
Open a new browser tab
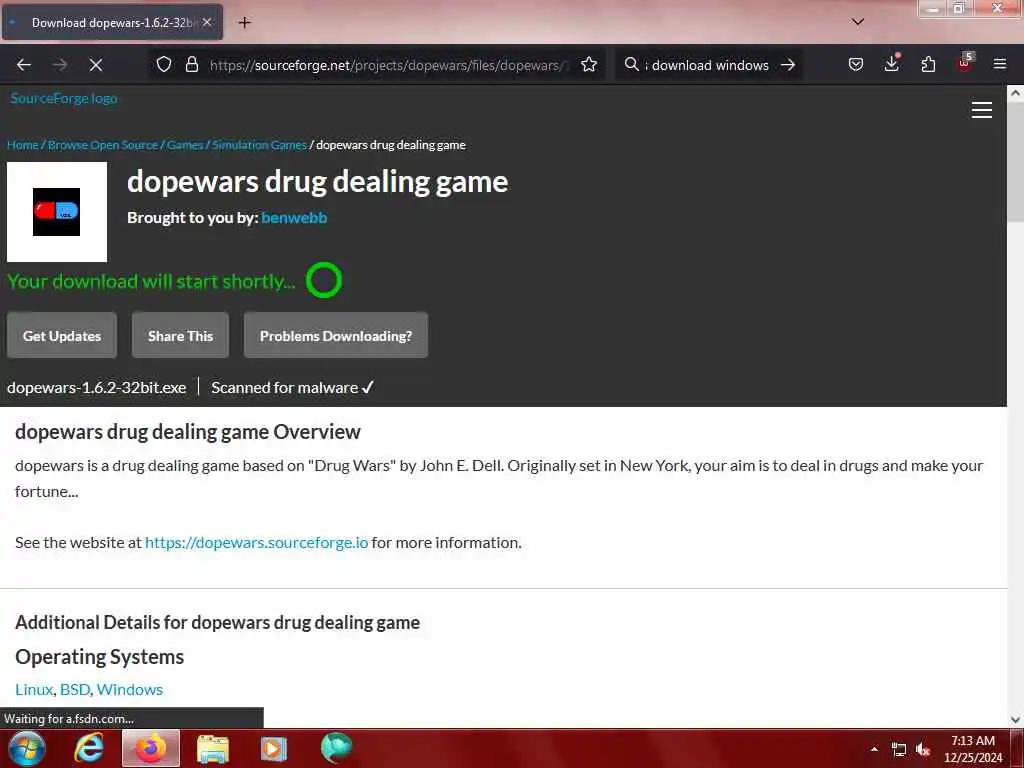244,23
